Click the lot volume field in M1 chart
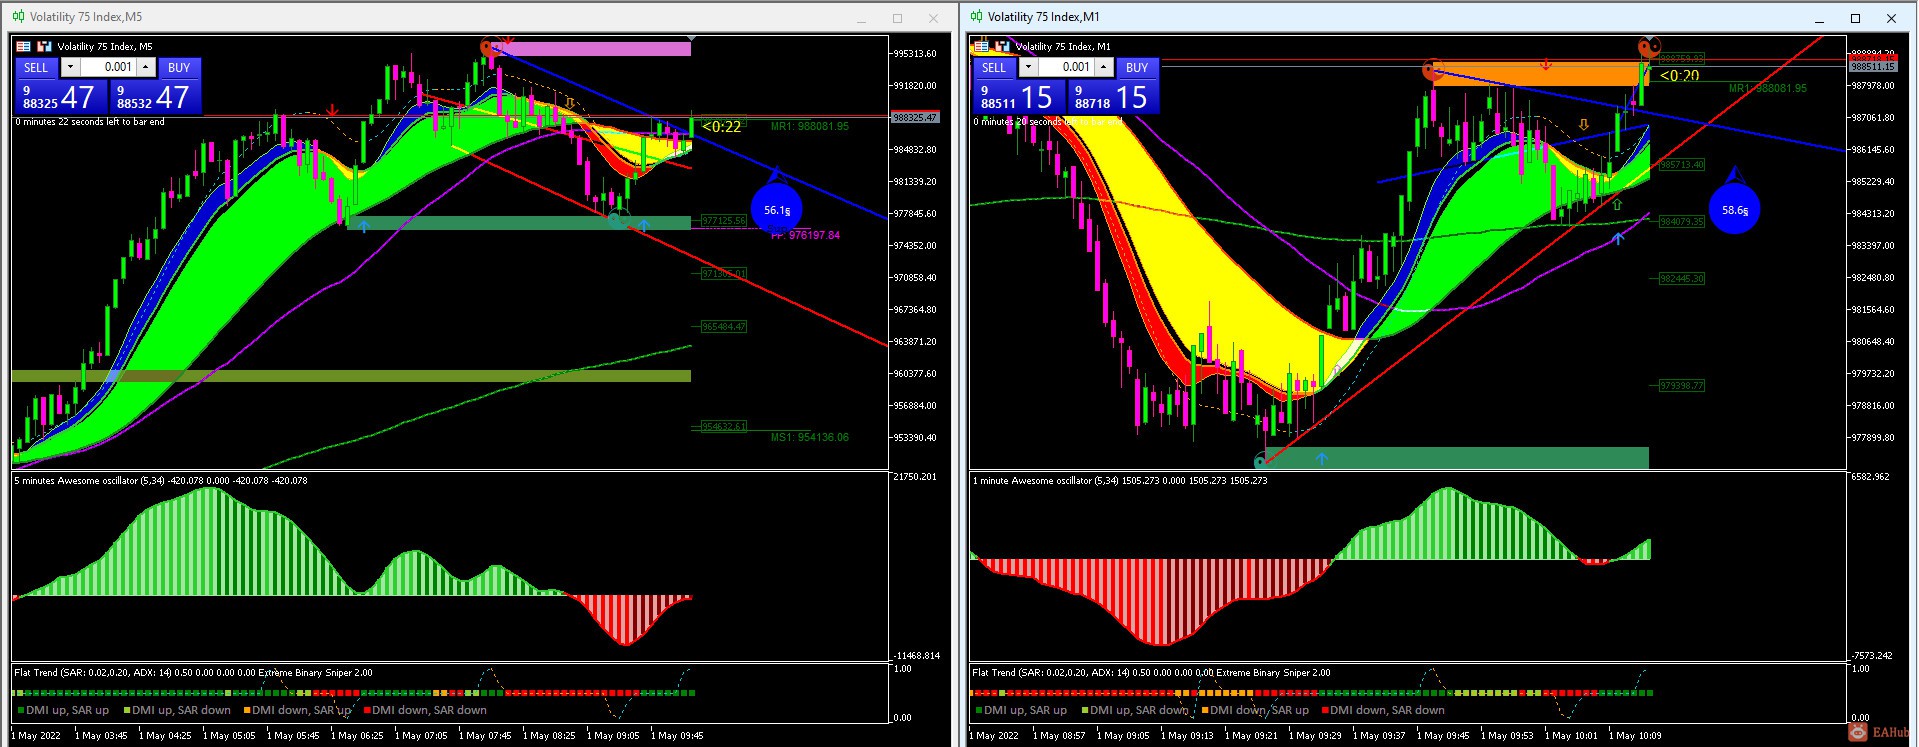This screenshot has height=747, width=1919. (1066, 67)
